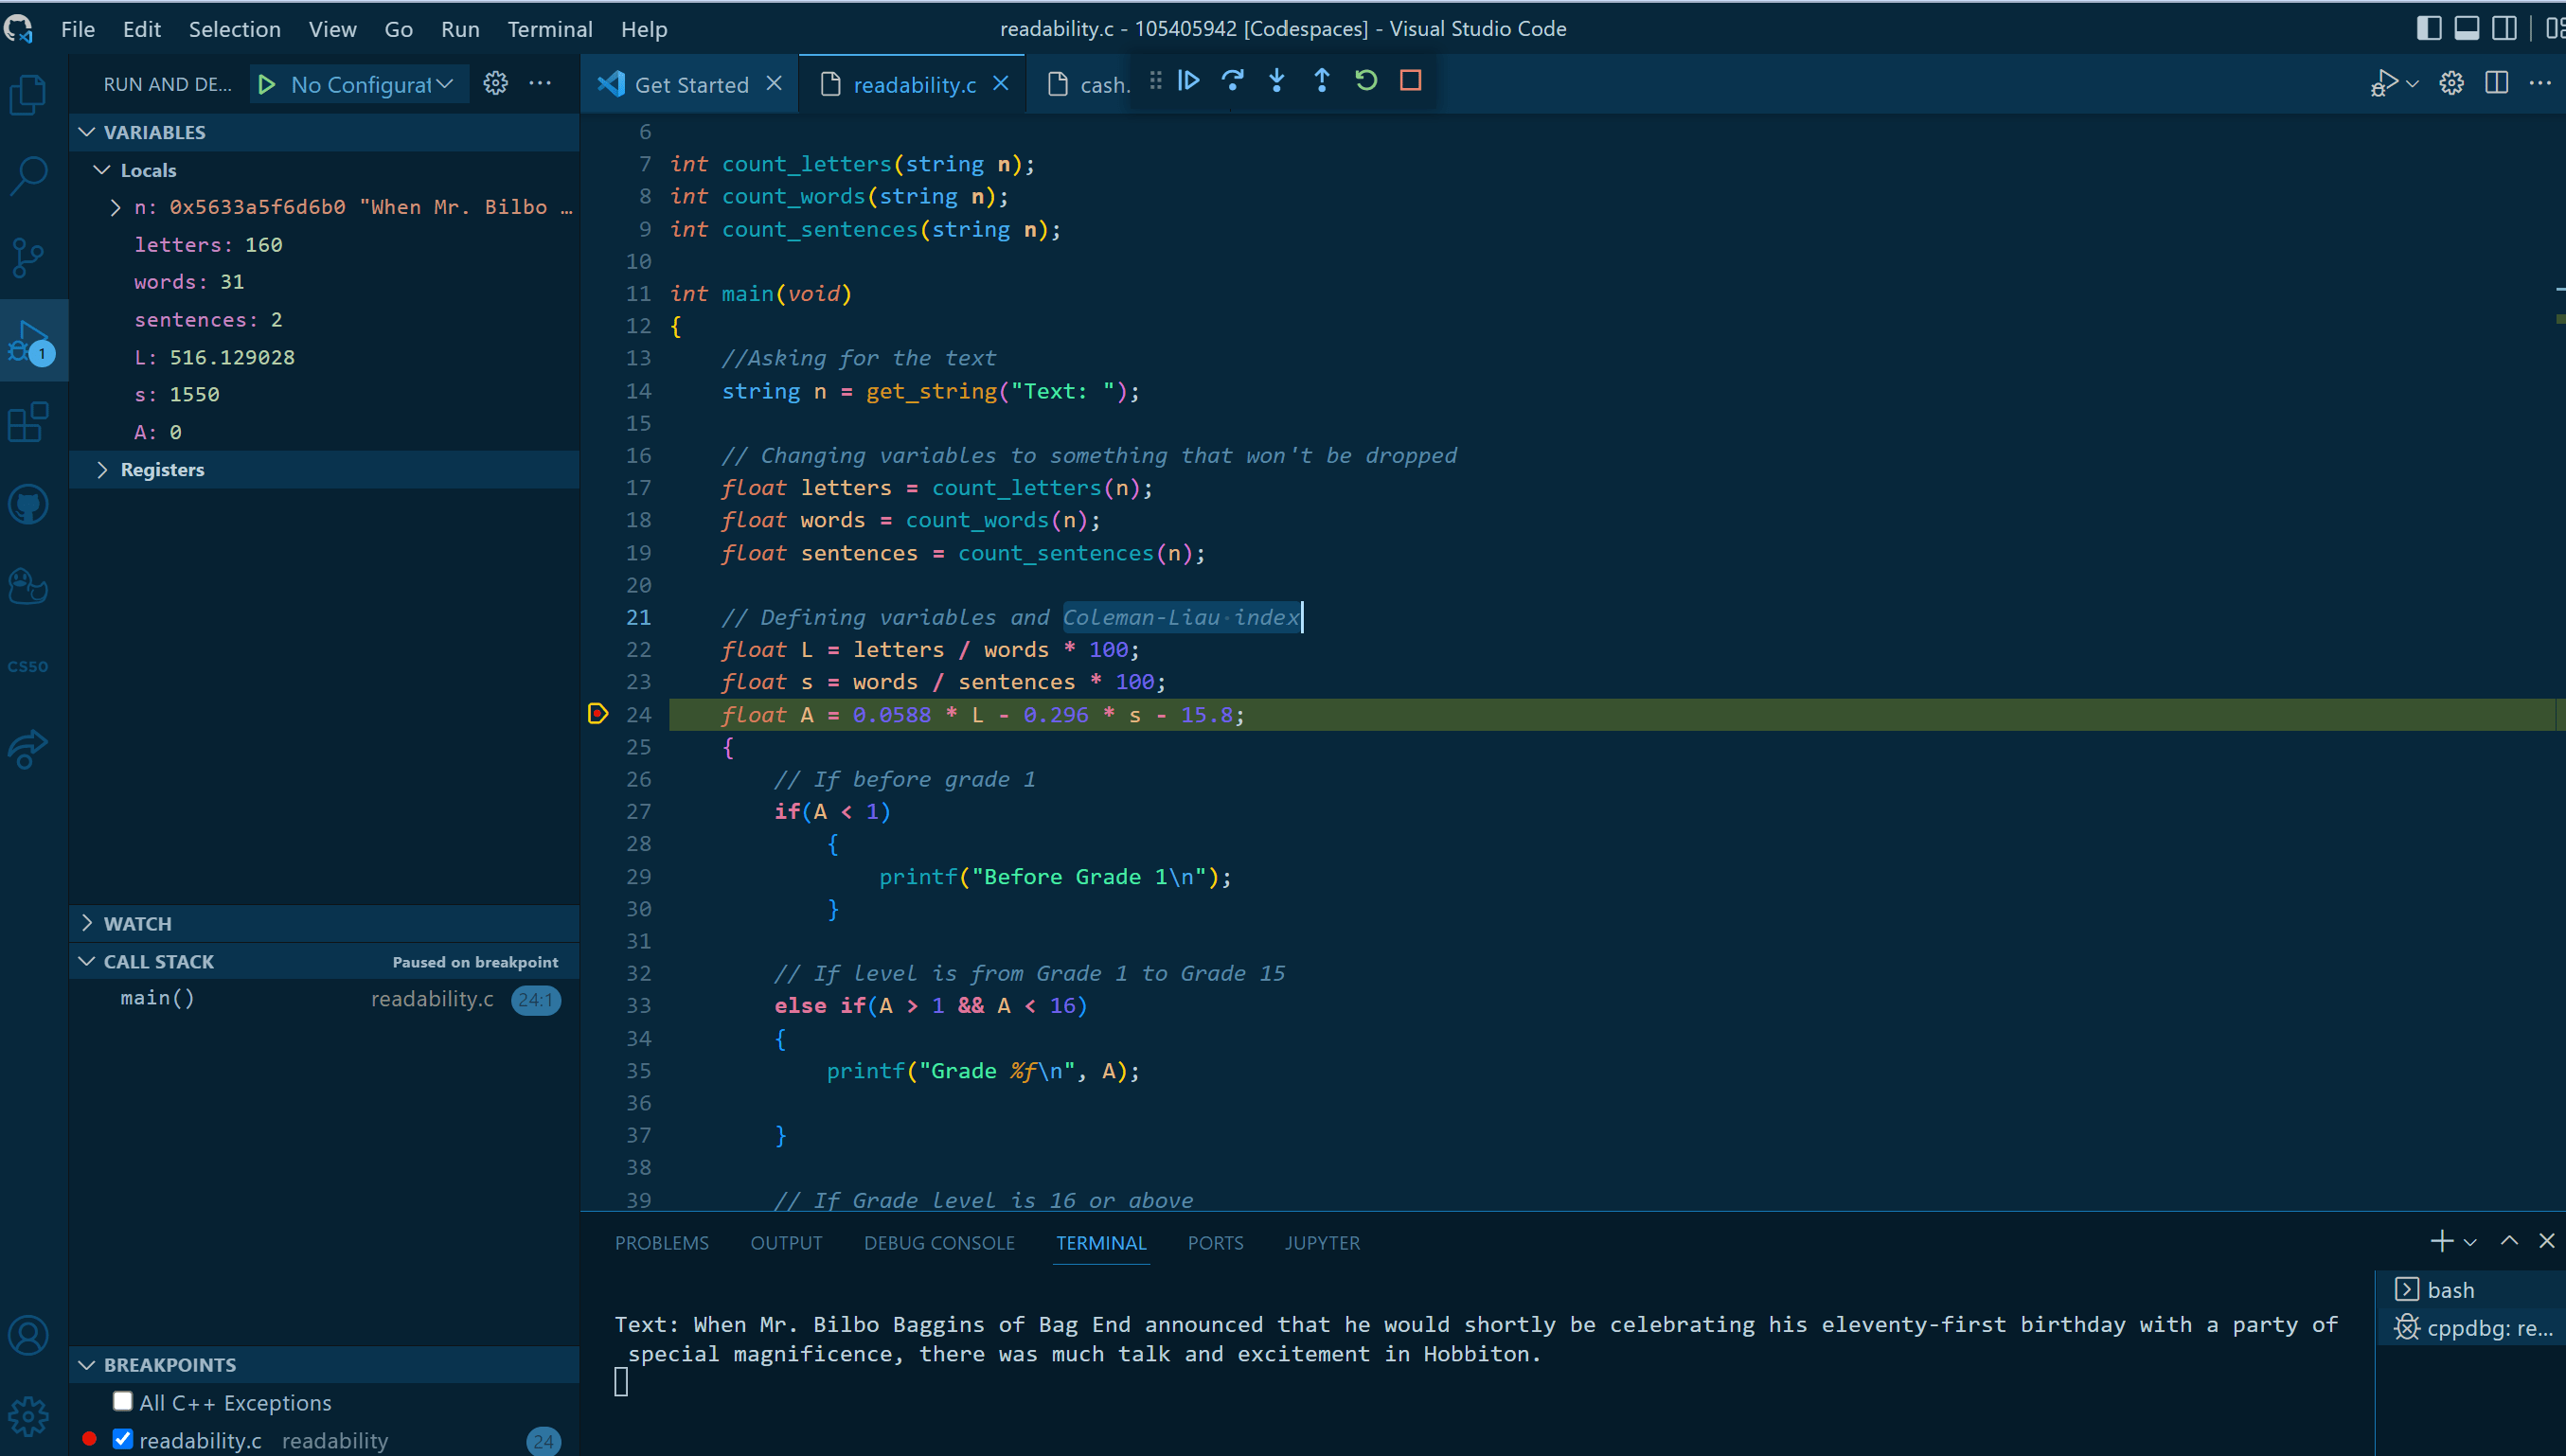The height and width of the screenshot is (1456, 2566).
Task: Click the debug Continue button
Action: [1188, 81]
